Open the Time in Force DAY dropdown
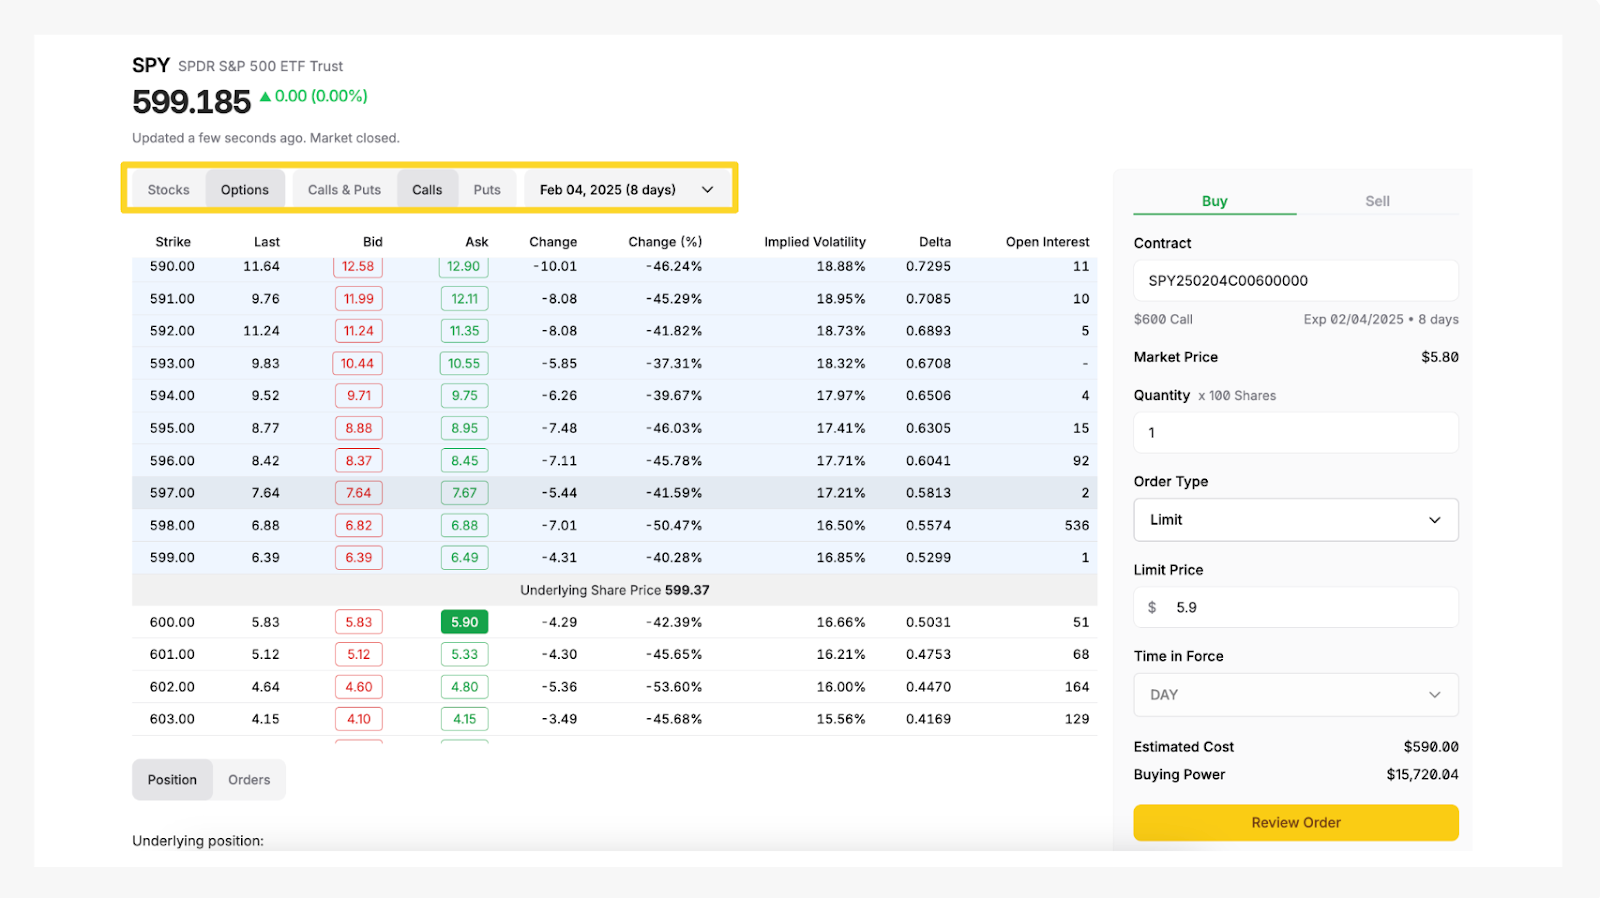 point(1296,695)
